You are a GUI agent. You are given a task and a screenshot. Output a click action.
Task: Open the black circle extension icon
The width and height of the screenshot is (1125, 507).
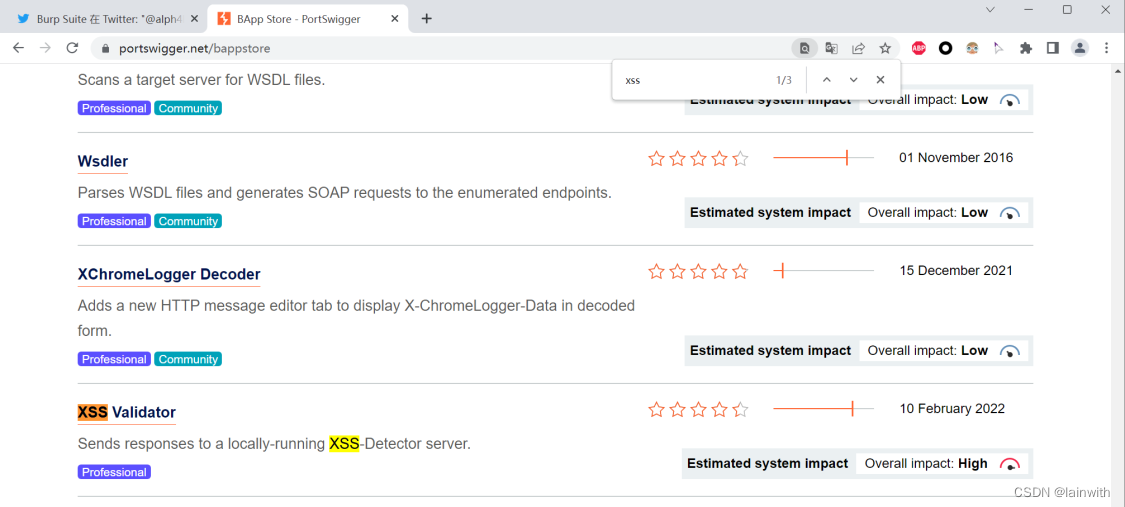946,48
